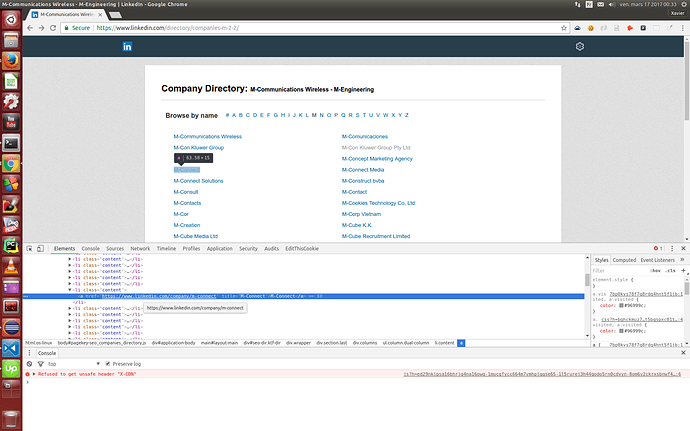Open Visual Studio Code from the dock

pos(11,348)
